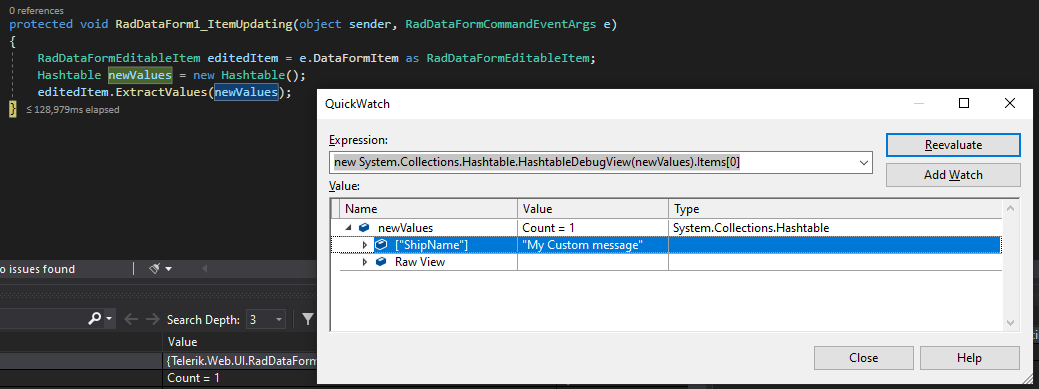Click the newValues blue cube icon
Image resolution: width=1039 pixels, height=389 pixels.
tap(364, 228)
